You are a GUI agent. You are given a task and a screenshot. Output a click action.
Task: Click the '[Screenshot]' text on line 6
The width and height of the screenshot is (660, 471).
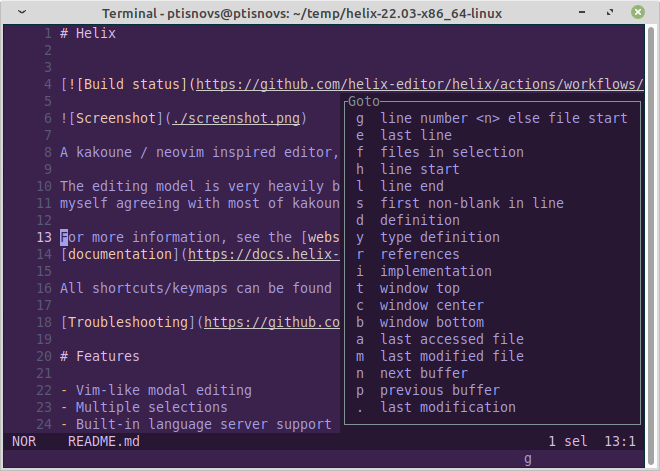pyautogui.click(x=116, y=118)
